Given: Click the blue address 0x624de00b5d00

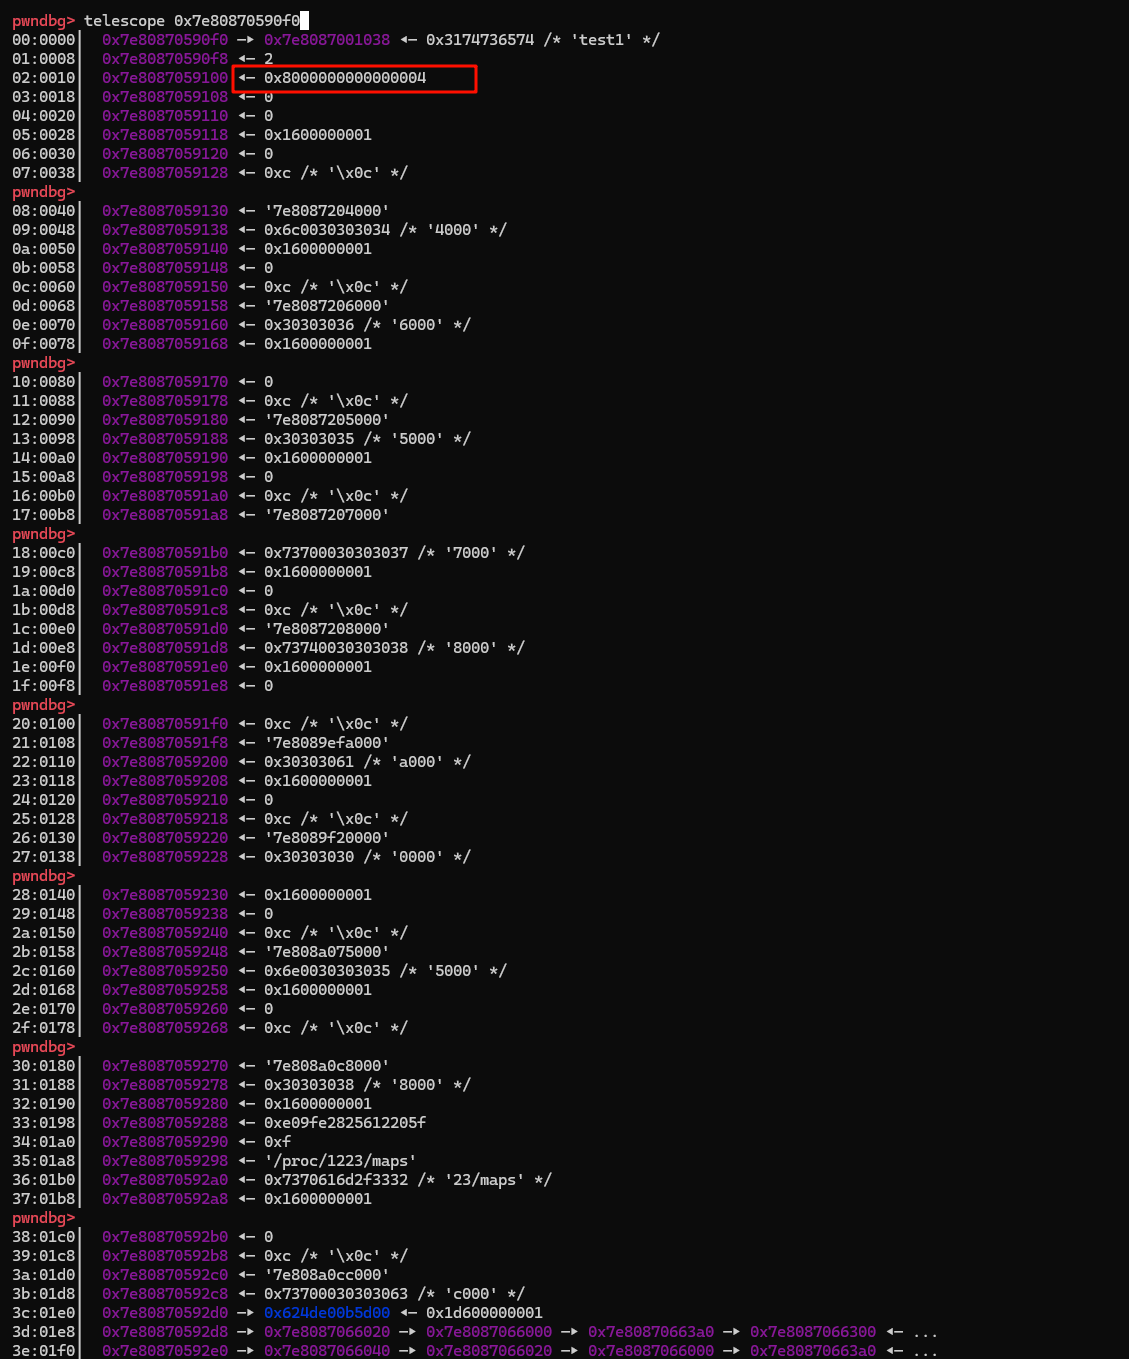Looking at the screenshot, I should (327, 1313).
